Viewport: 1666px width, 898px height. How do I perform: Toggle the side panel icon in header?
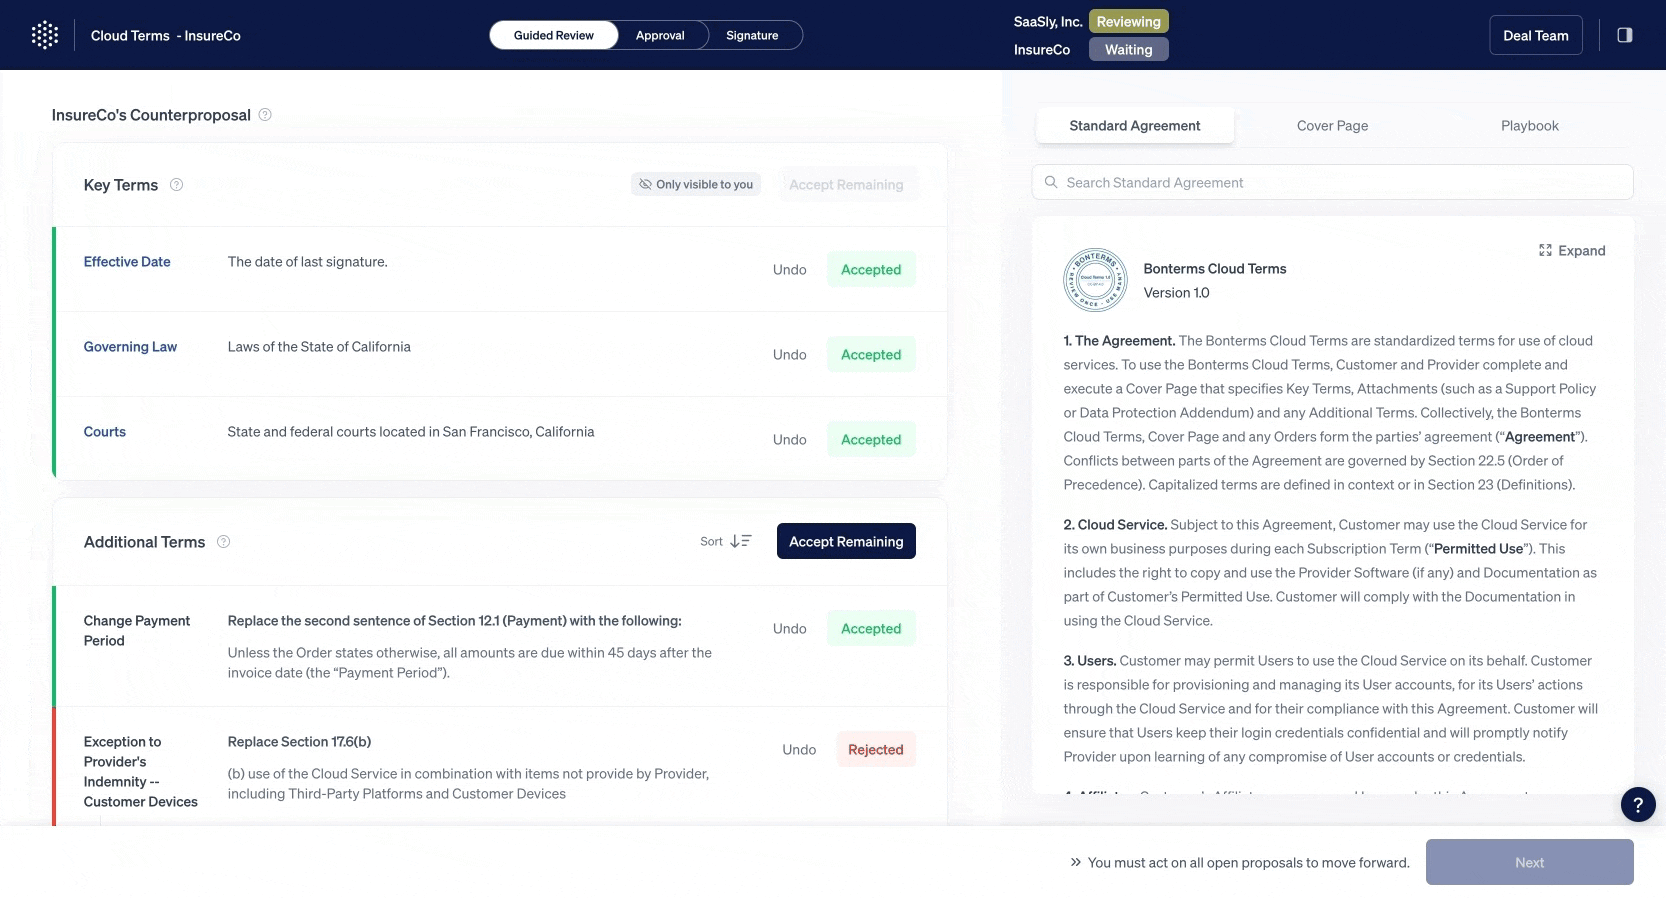(x=1625, y=35)
